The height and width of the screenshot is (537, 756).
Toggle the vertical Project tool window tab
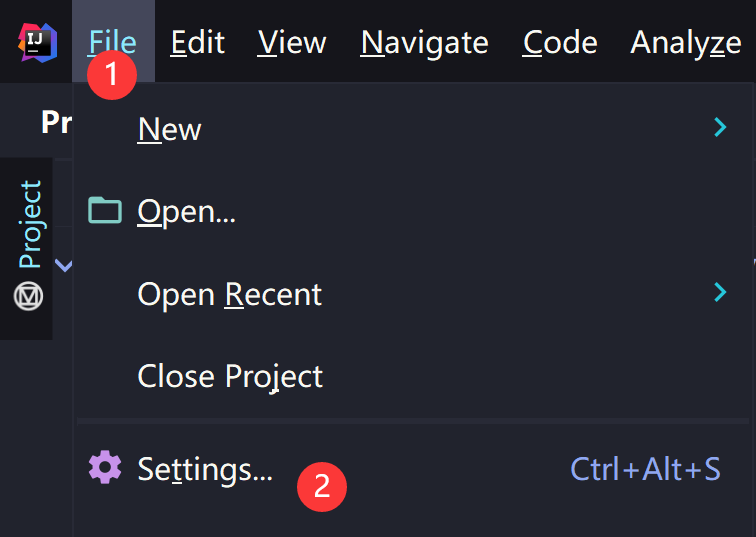coord(29,224)
